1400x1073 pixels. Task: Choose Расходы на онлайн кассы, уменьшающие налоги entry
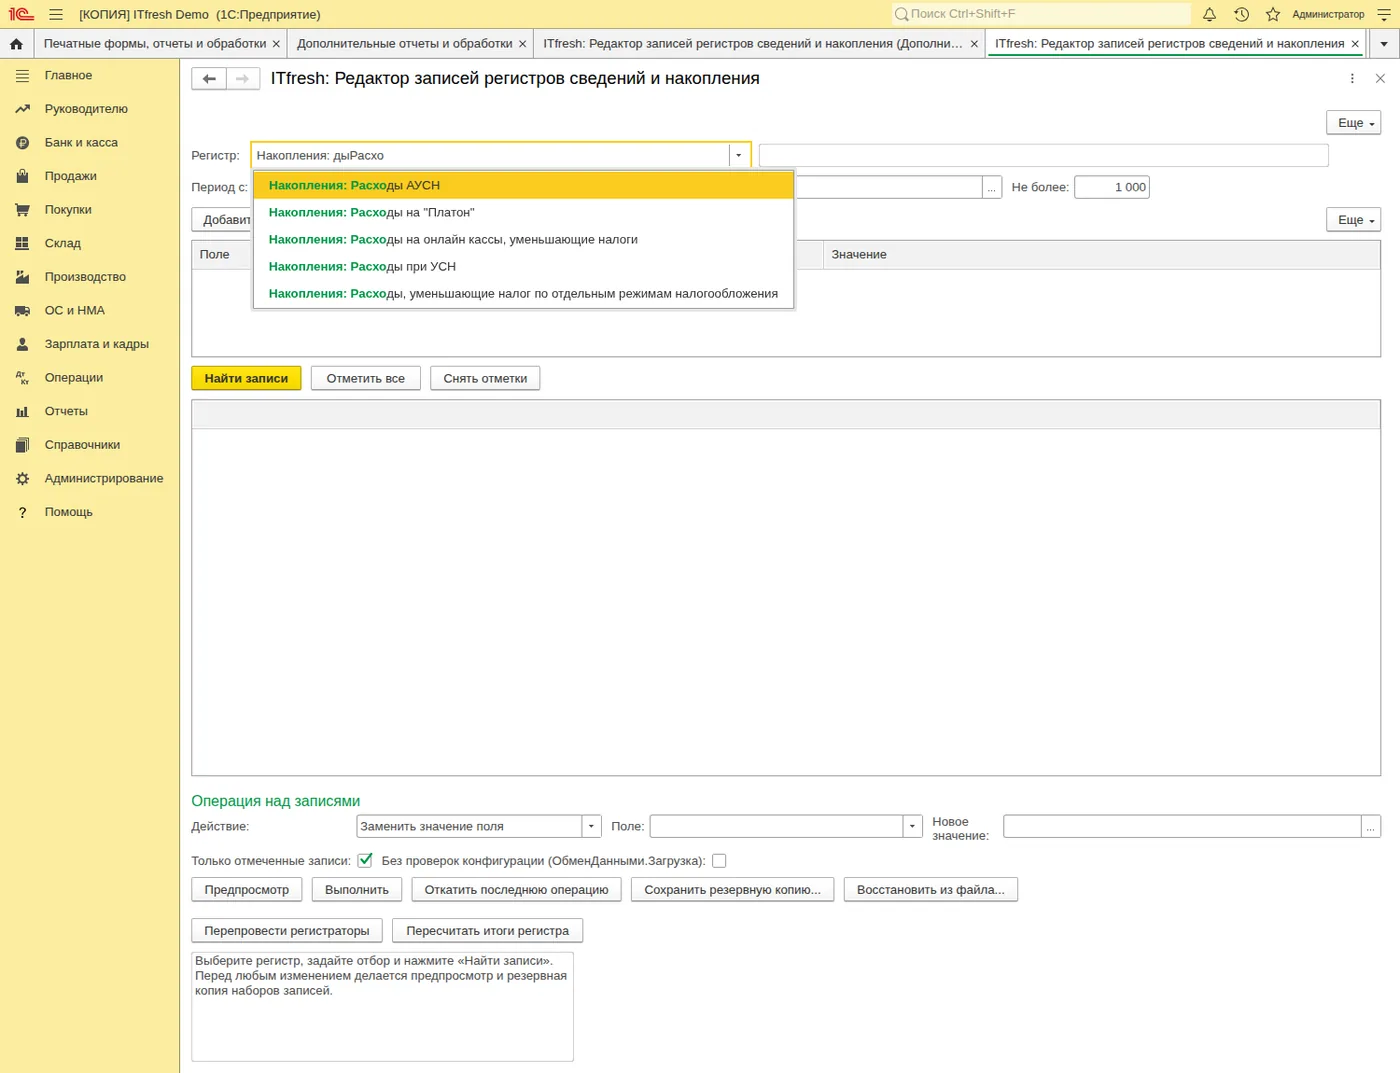point(523,239)
